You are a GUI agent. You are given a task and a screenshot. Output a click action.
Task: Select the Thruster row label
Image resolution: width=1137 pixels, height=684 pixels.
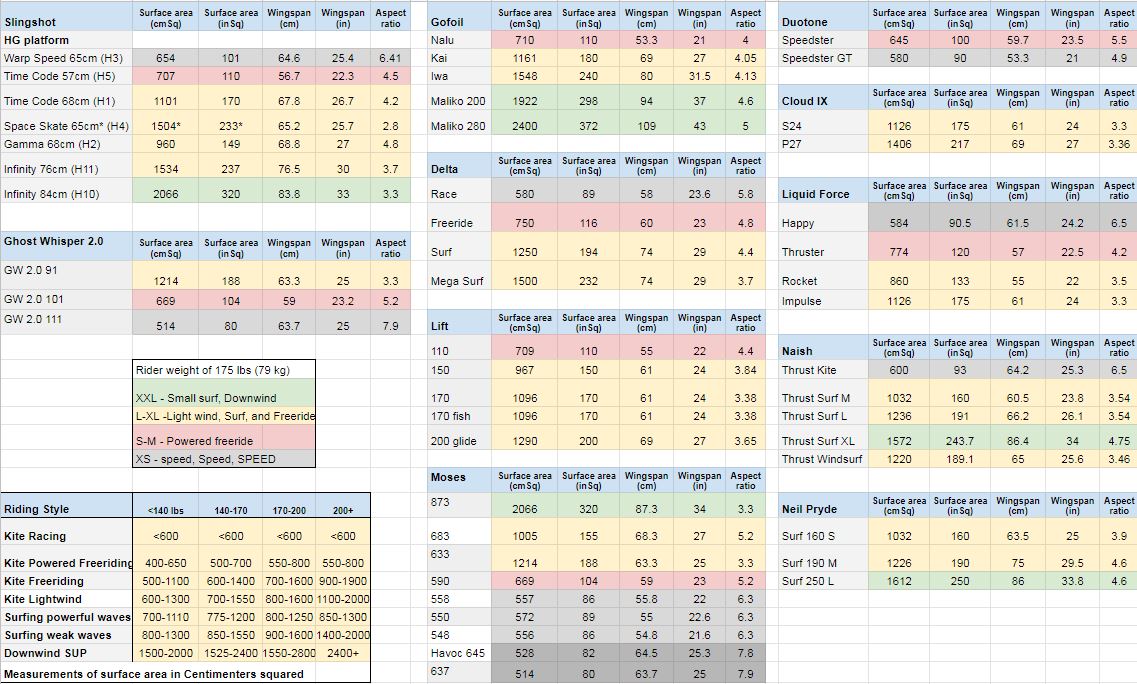[x=823, y=247]
